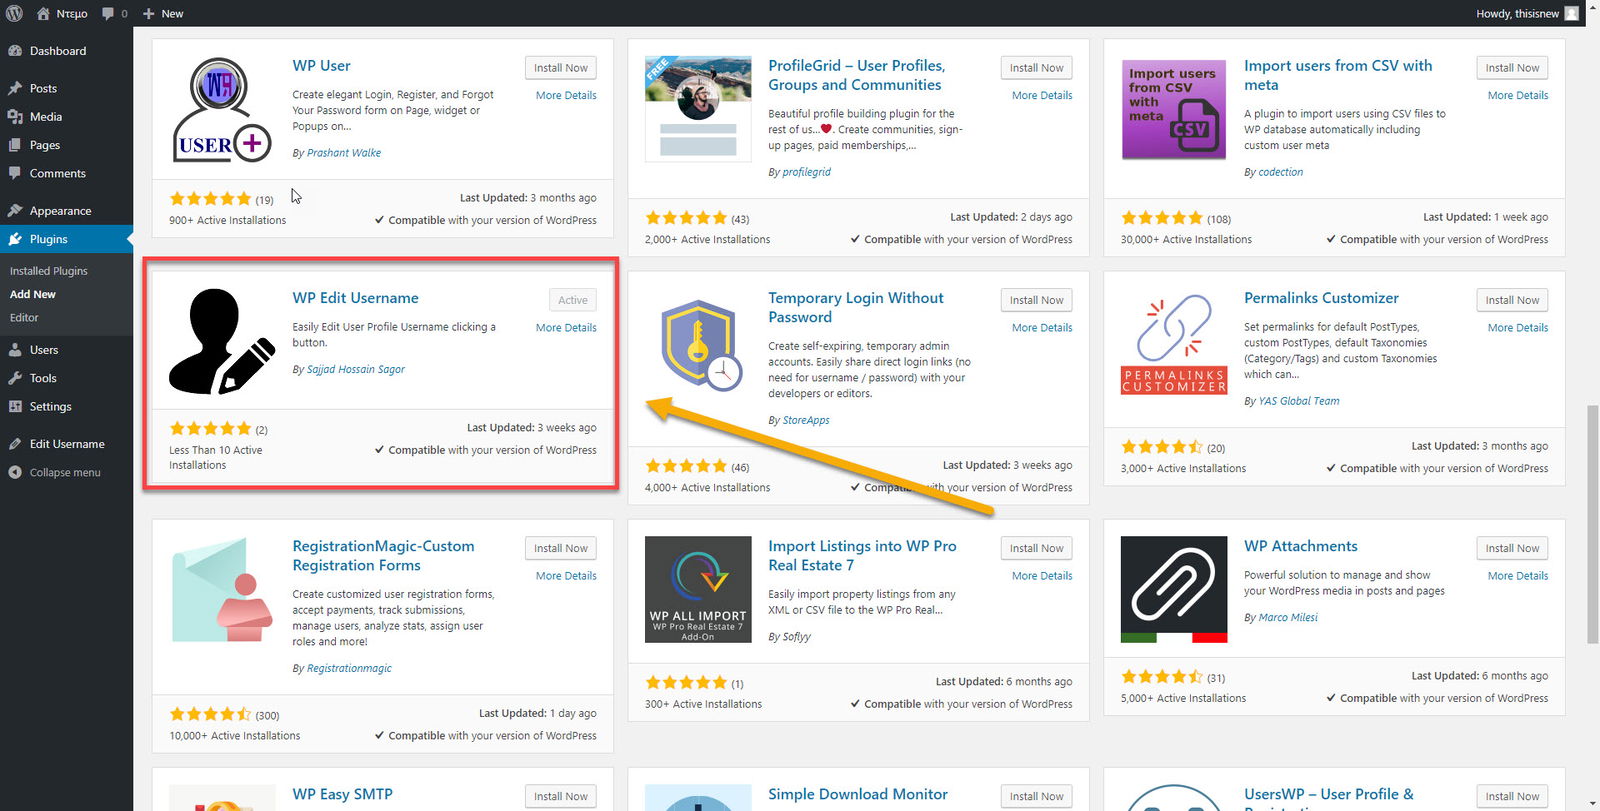Click the Users icon in sidebar
1600x811 pixels.
pos(15,350)
